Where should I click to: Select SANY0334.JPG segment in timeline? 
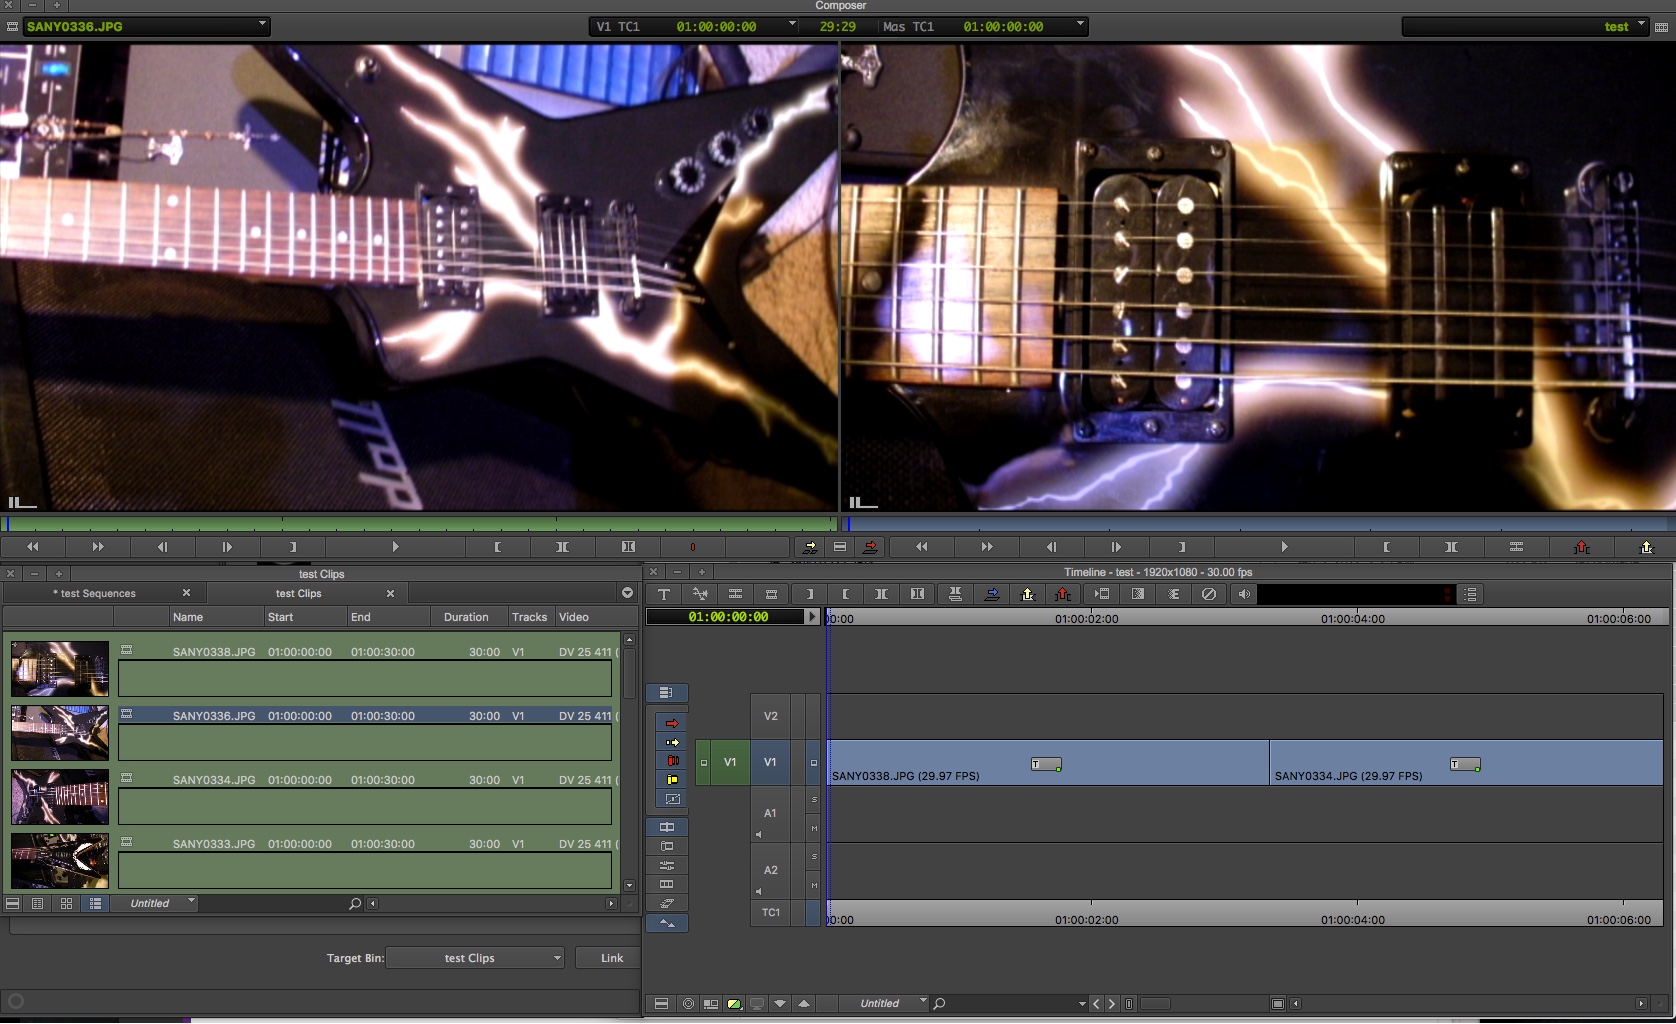pos(1465,762)
